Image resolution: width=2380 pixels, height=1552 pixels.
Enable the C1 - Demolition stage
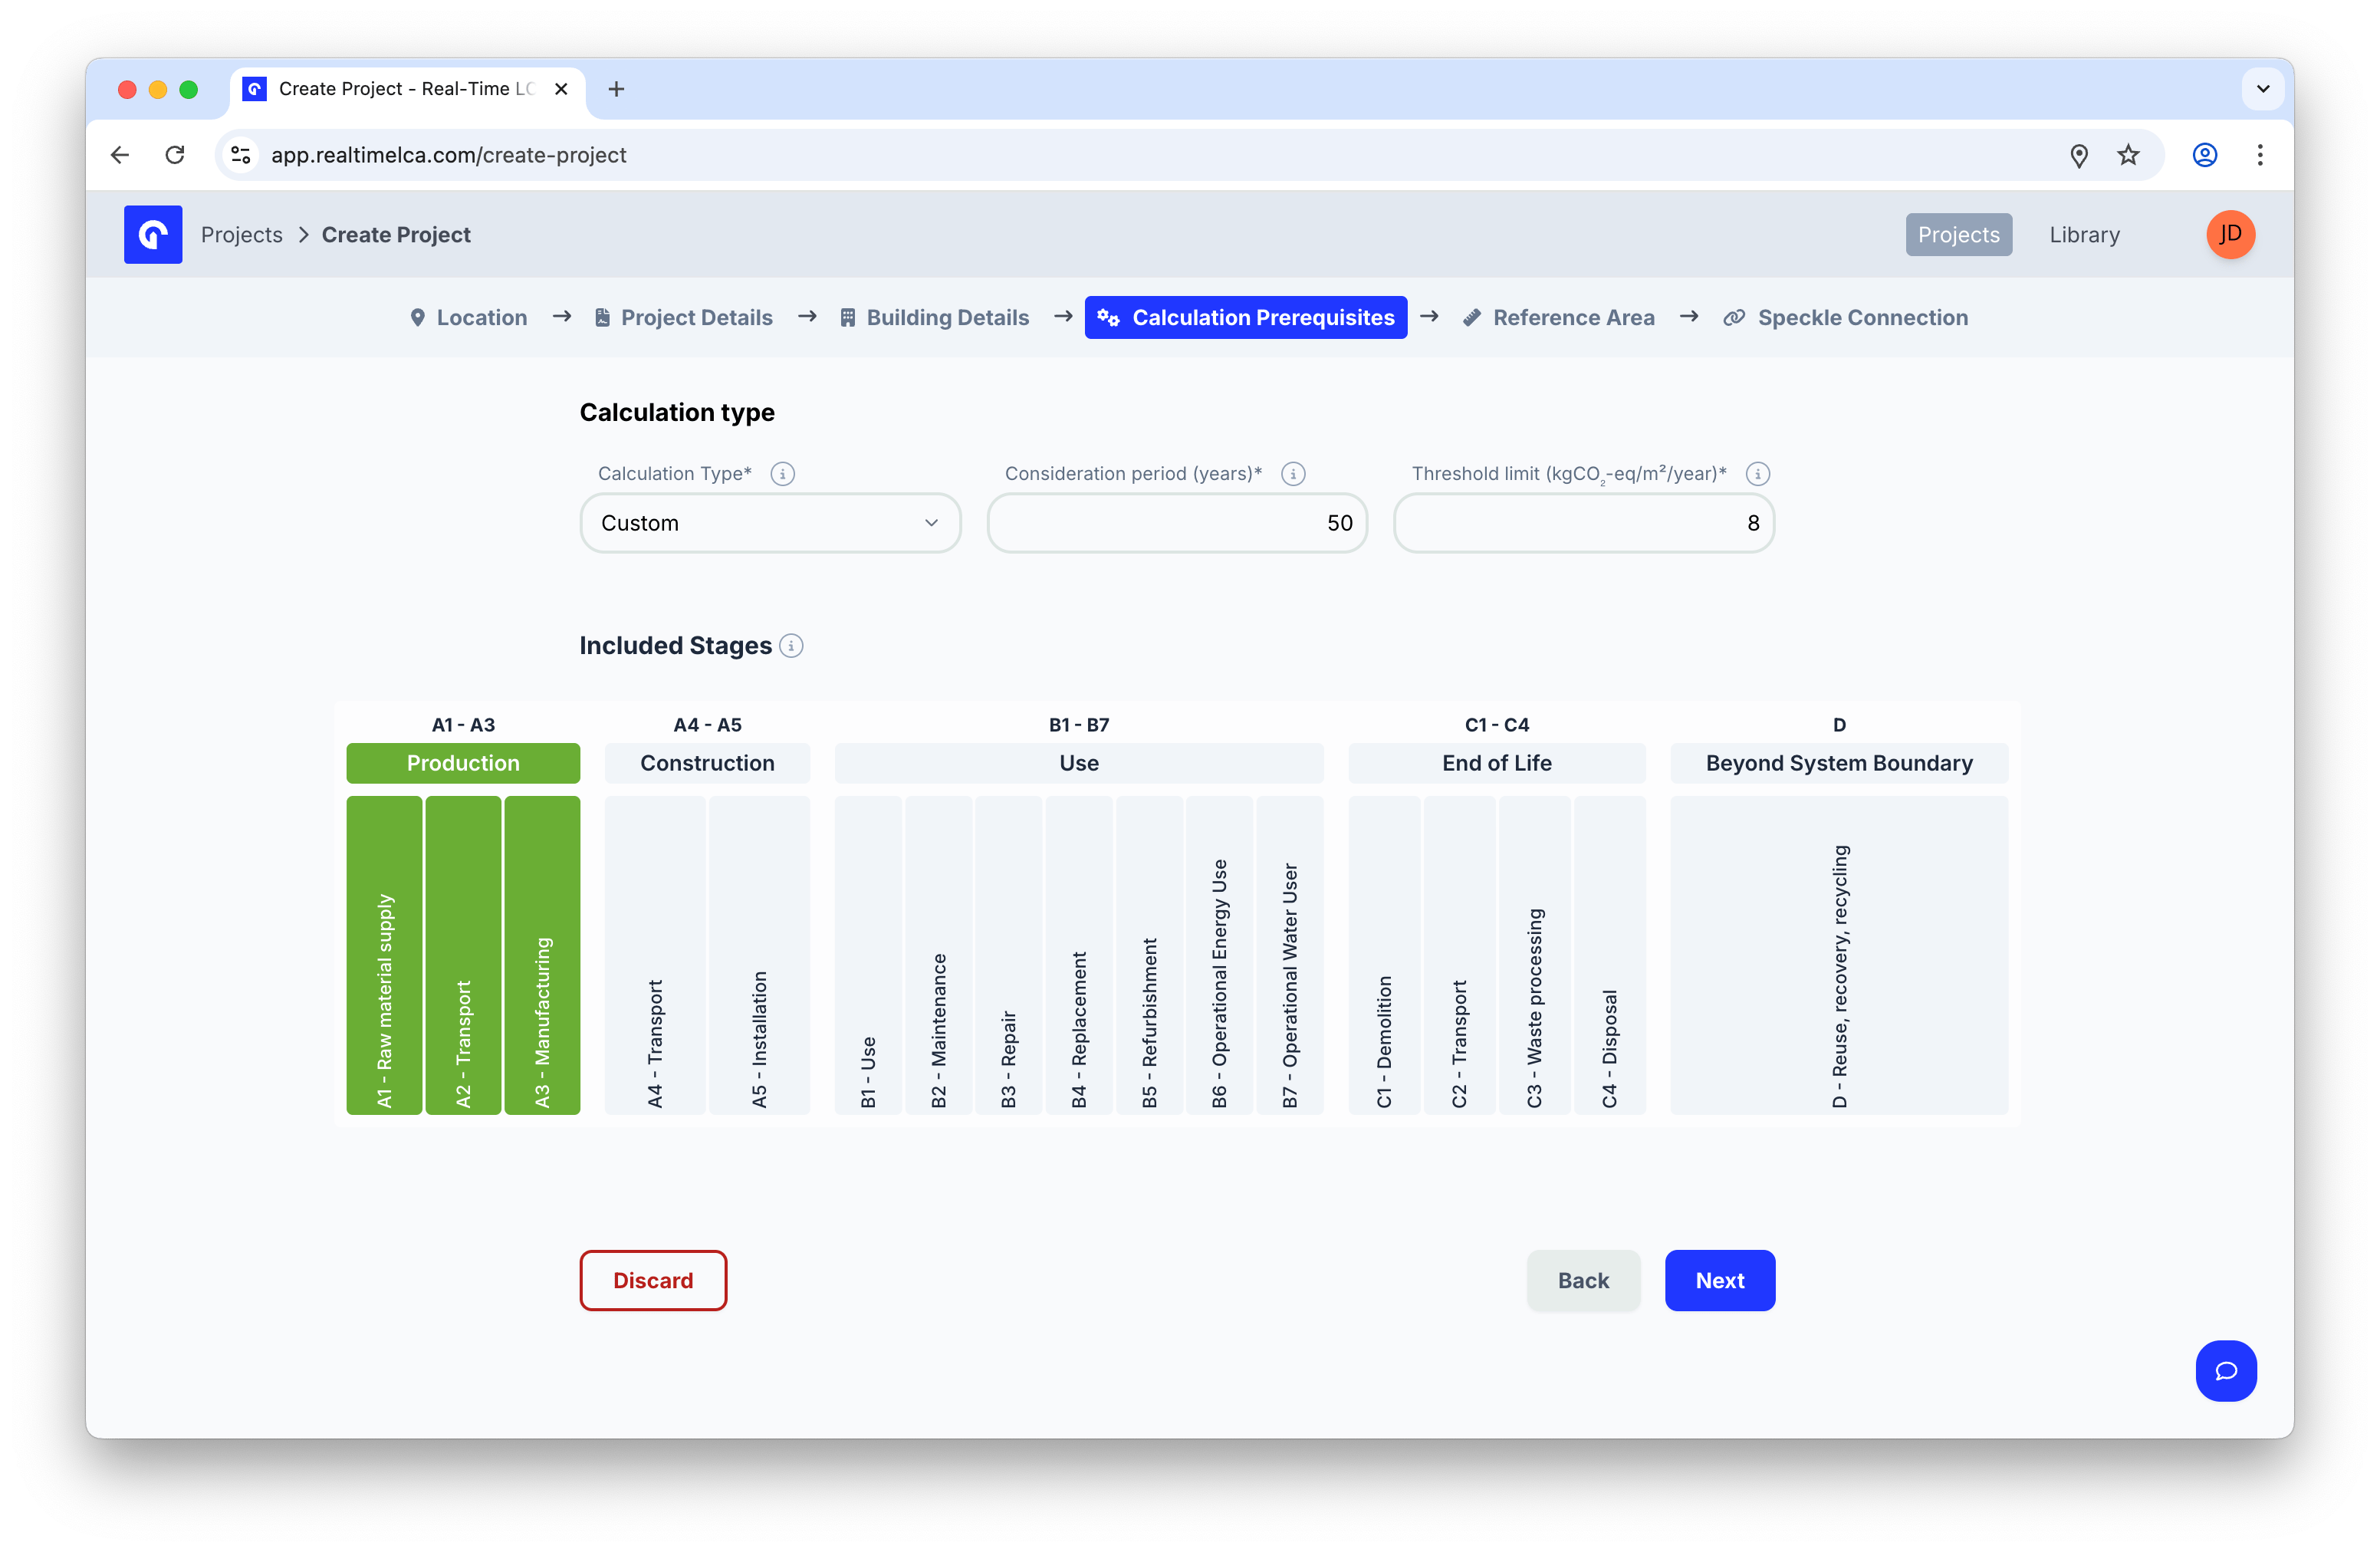click(1384, 955)
